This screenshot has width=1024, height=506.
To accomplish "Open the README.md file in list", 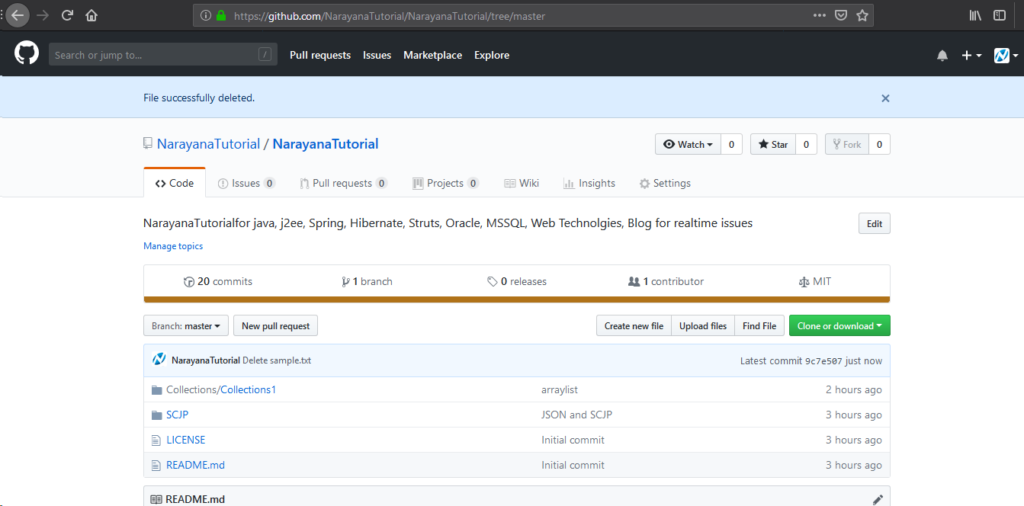I will tap(195, 465).
